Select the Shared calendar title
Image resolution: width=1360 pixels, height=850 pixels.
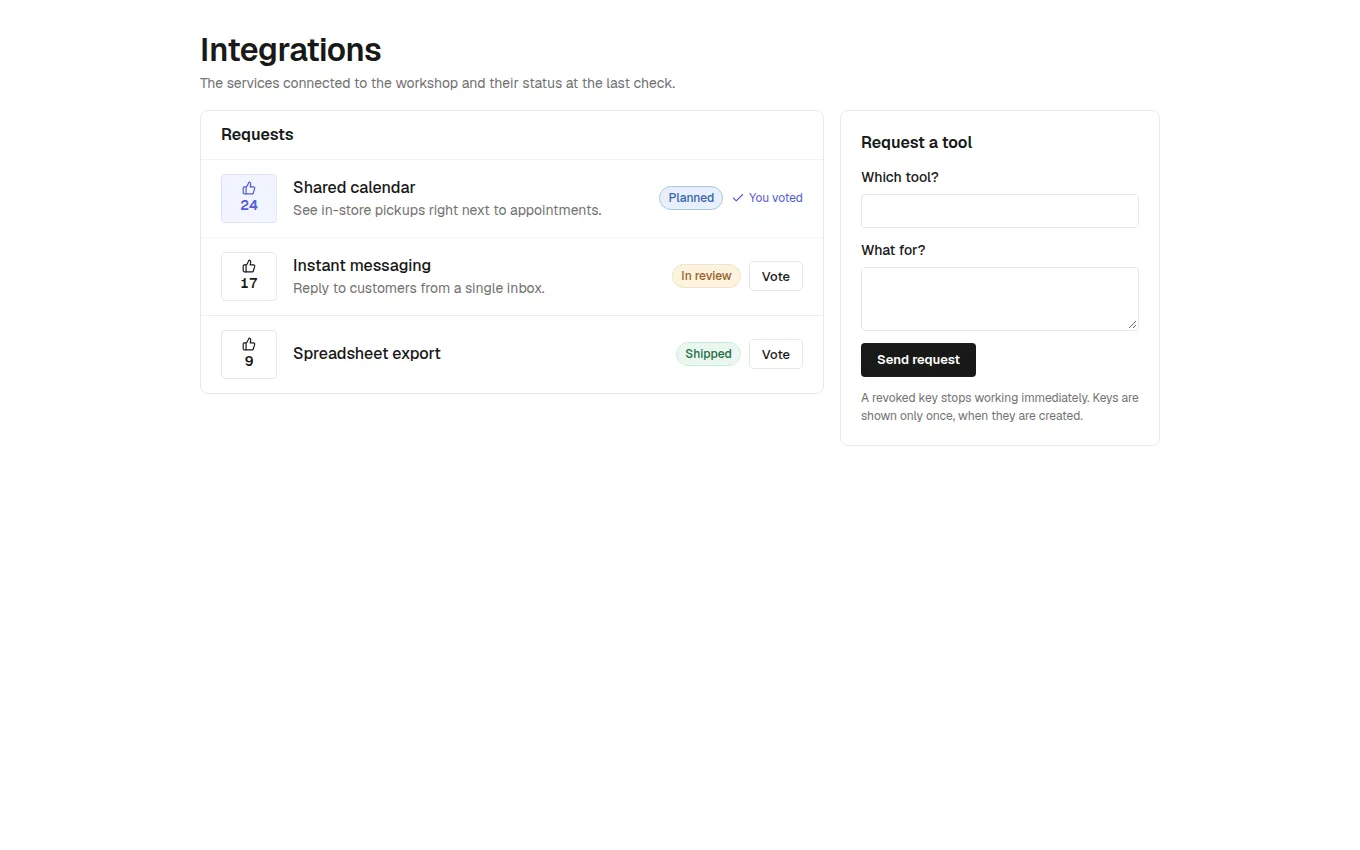pyautogui.click(x=354, y=187)
